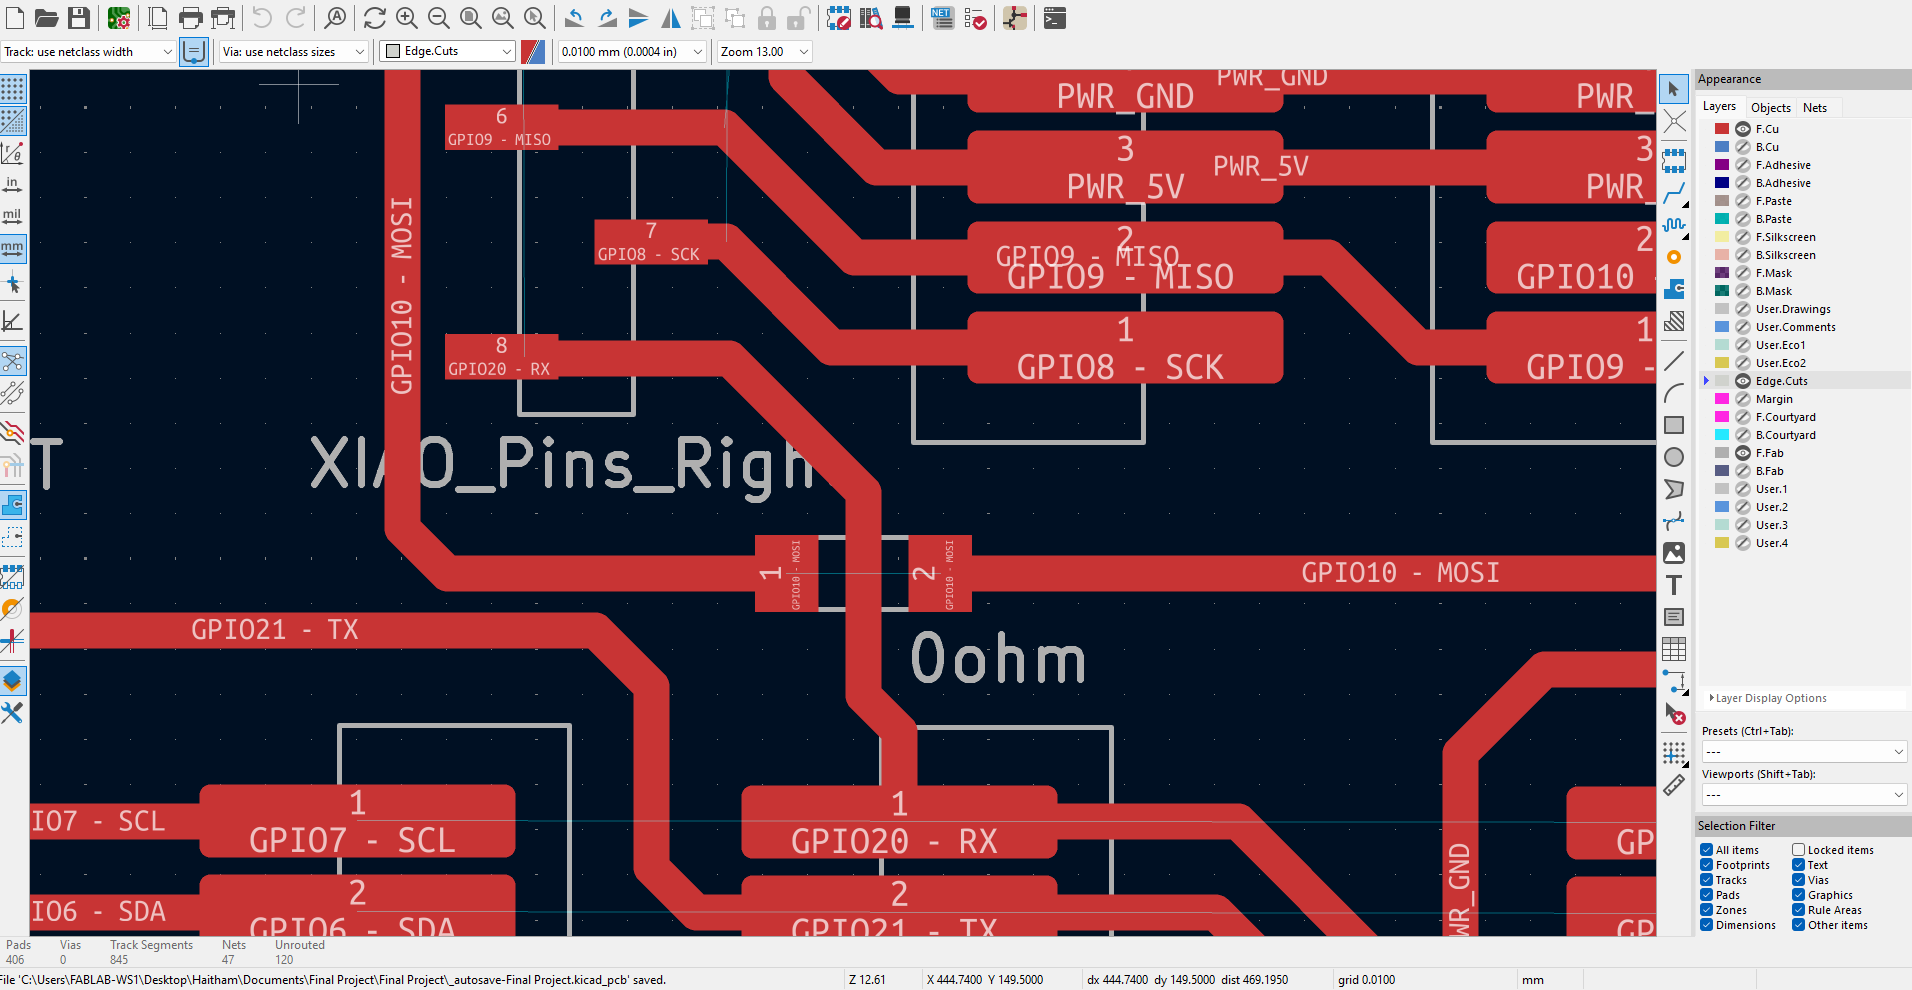Viewport: 1912px width, 990px height.
Task: Switch to the Objects tab
Action: 1770,108
